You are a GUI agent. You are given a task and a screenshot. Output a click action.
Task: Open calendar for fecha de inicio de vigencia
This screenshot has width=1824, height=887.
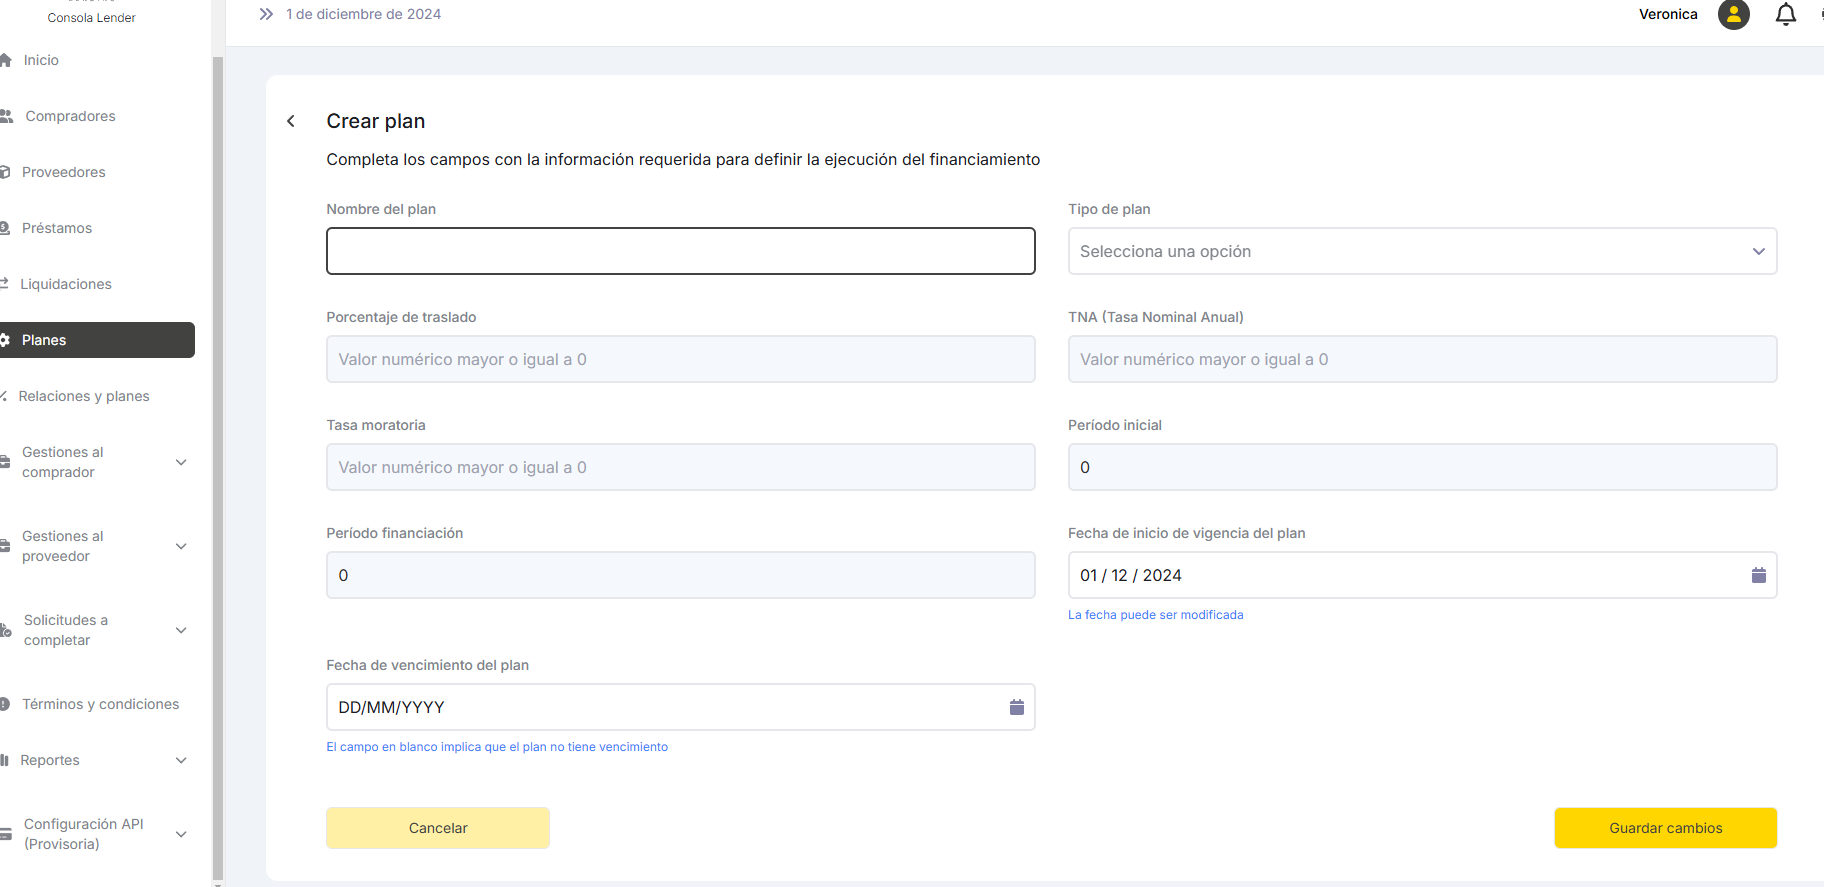point(1758,575)
